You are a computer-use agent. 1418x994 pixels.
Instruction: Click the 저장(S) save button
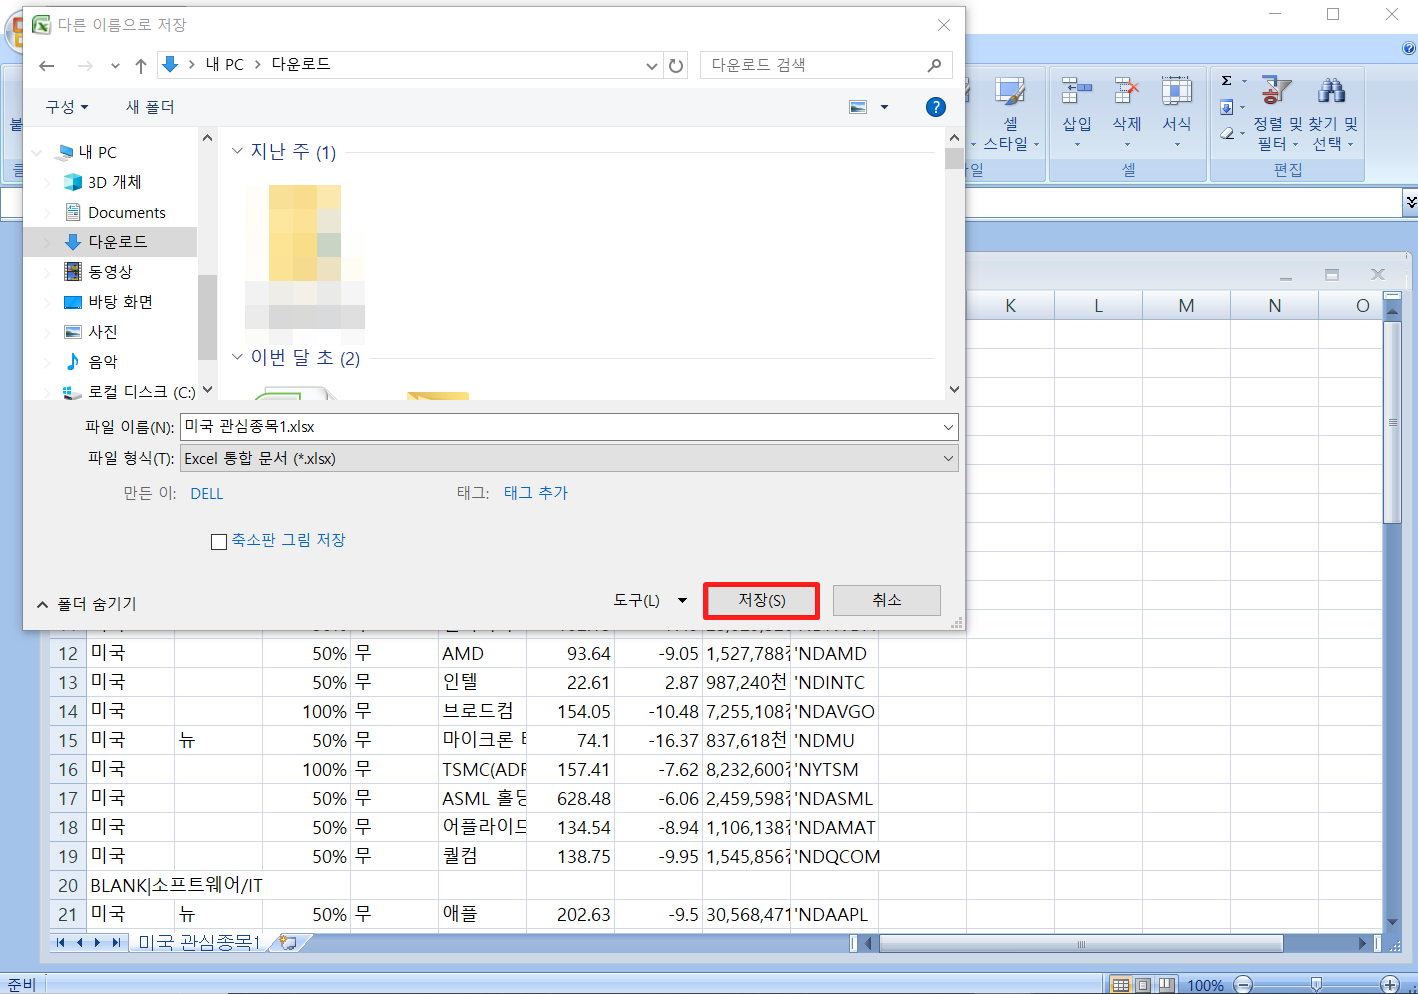click(762, 601)
